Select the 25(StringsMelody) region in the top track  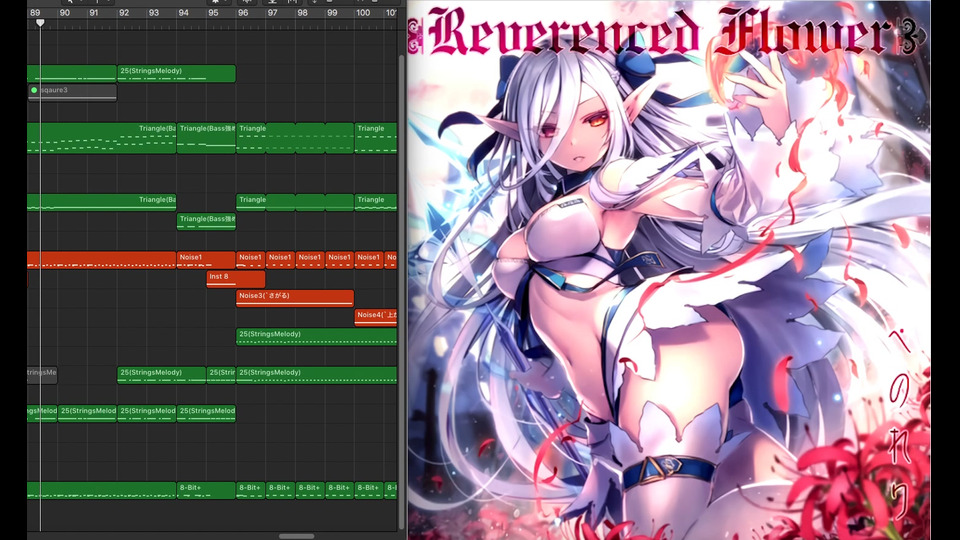(x=176, y=73)
